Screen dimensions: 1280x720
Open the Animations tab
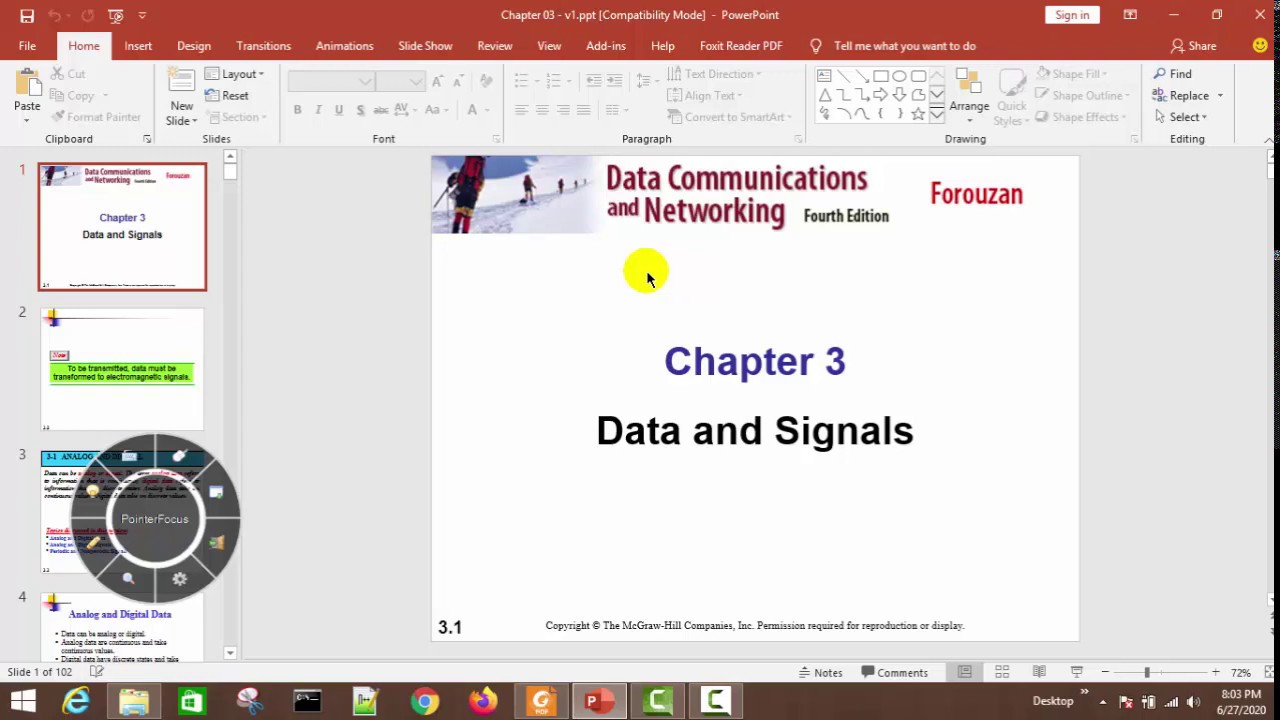click(x=344, y=46)
